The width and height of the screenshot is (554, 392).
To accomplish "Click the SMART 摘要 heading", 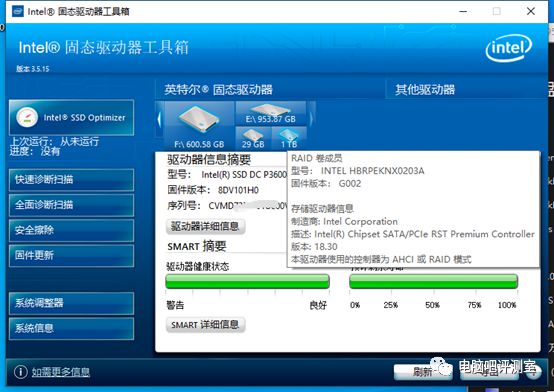I will 197,246.
